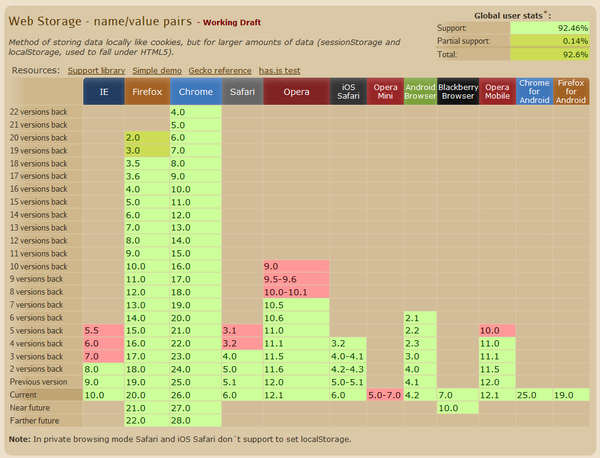Click the Opera Mobile 11.0 cell
The image size is (600, 458).
[497, 344]
